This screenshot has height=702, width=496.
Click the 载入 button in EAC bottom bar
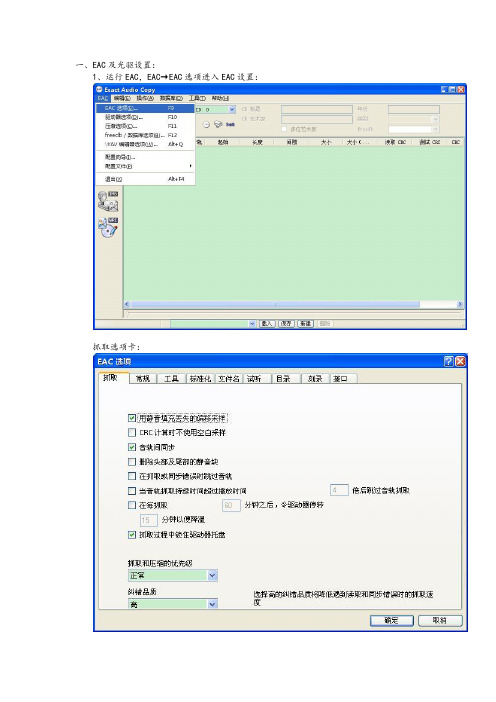[267, 323]
